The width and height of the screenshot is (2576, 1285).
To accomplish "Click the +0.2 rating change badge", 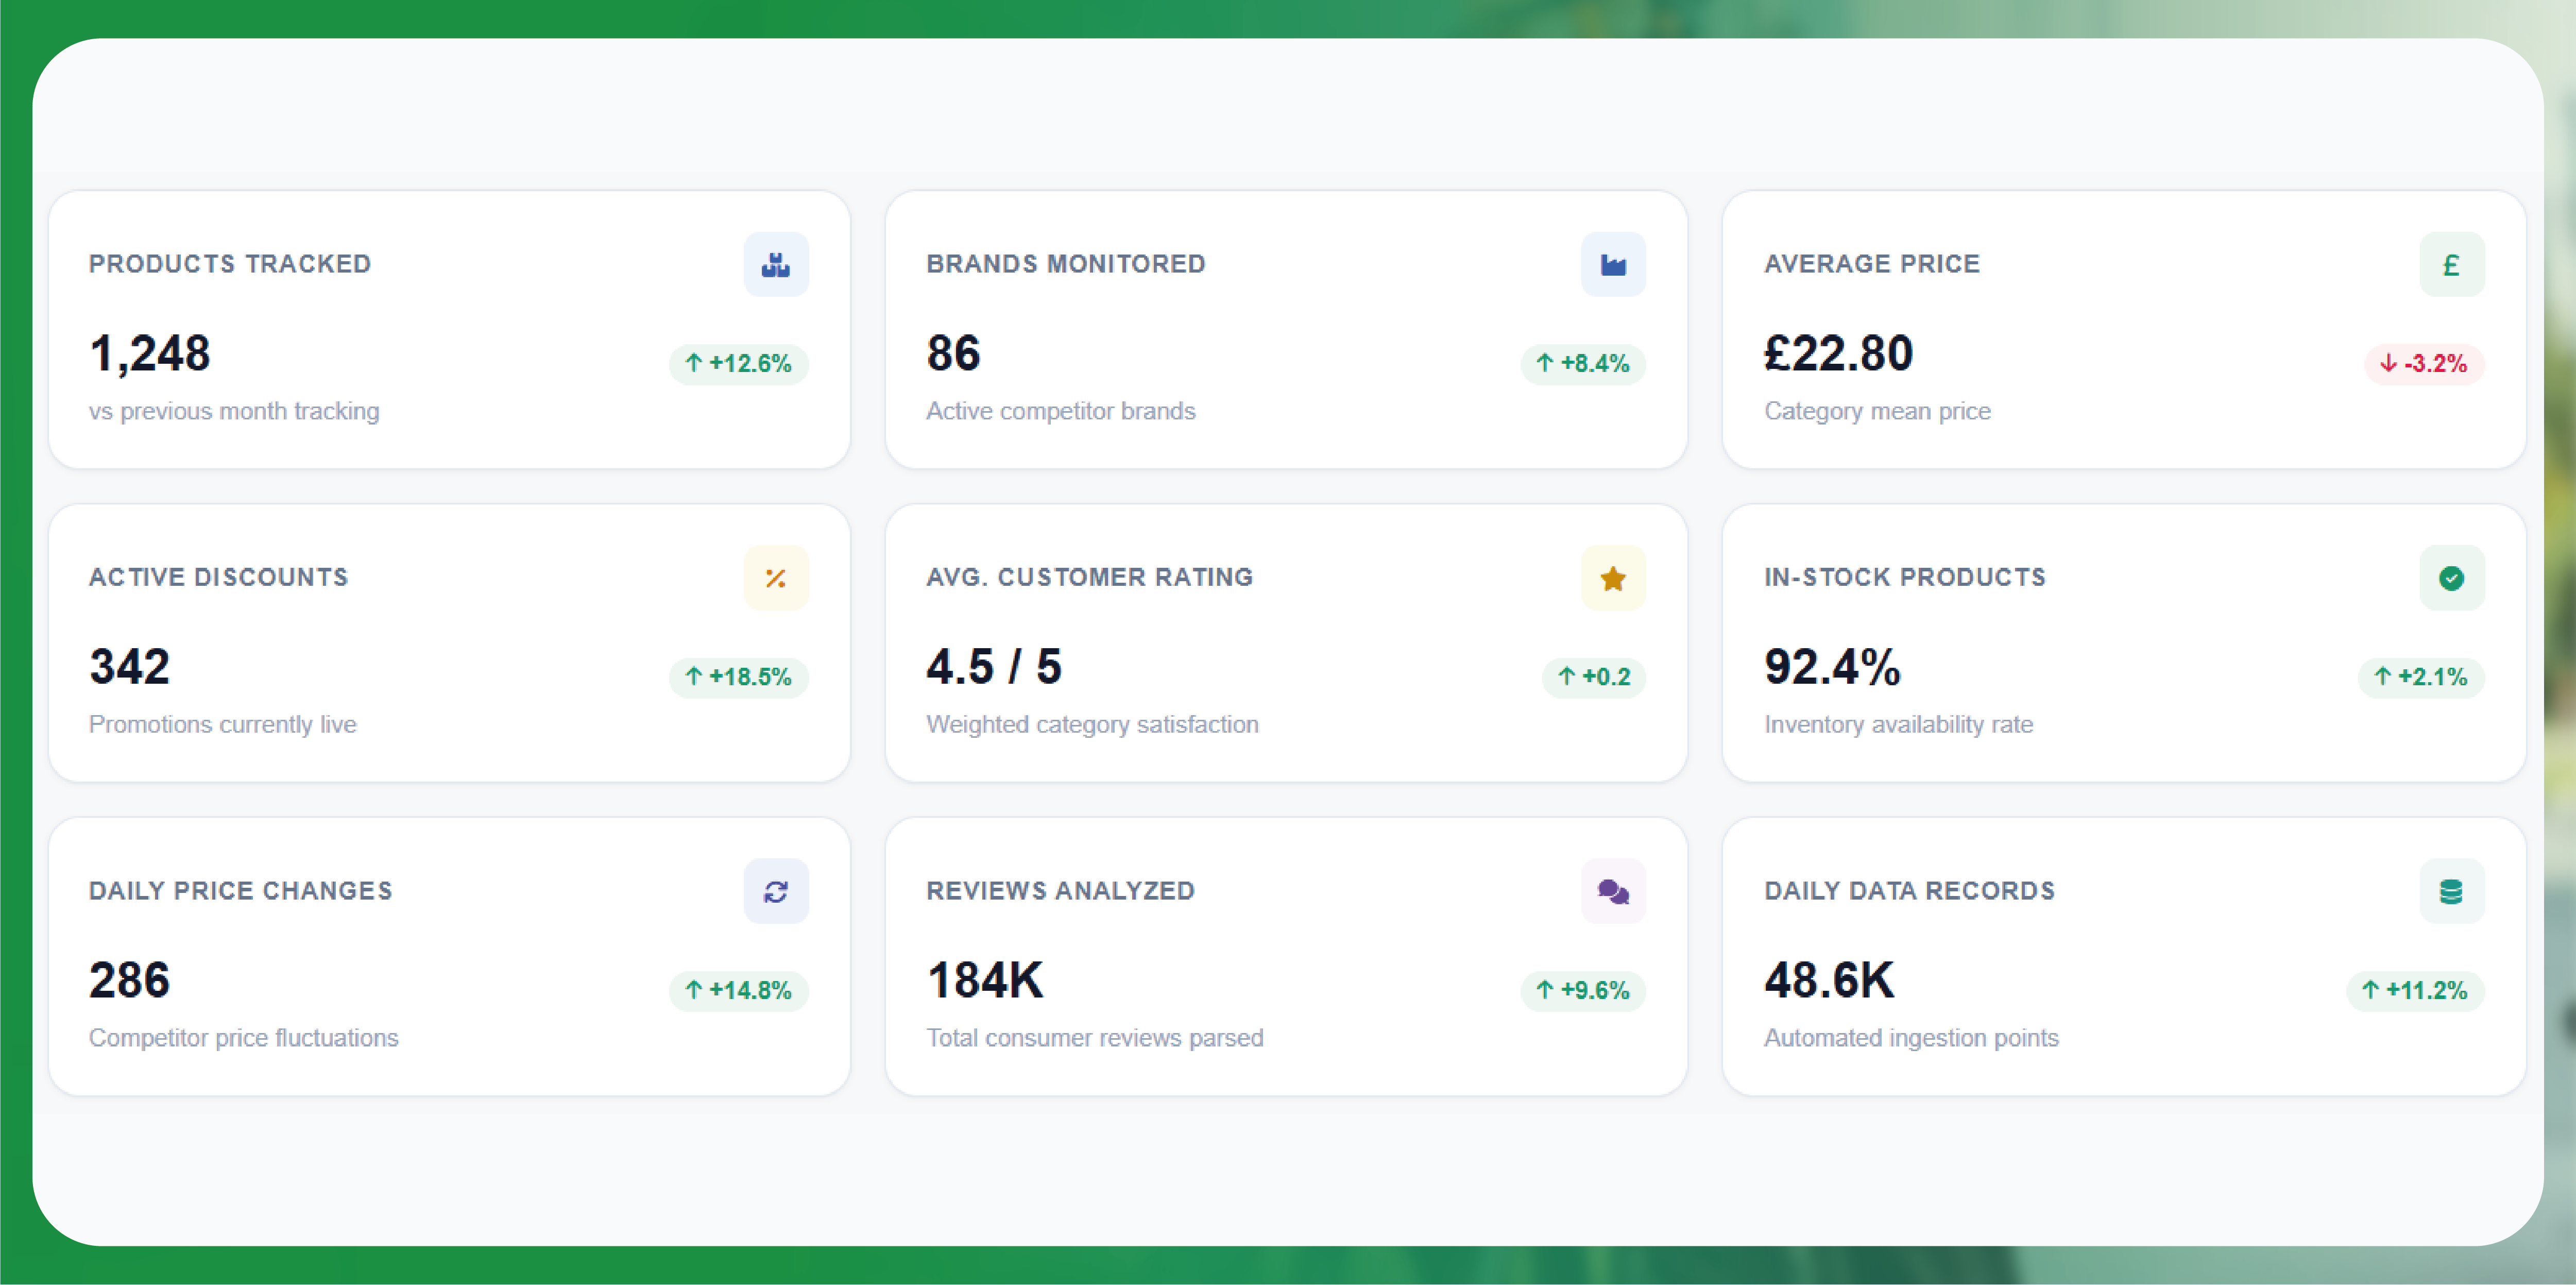I will (1593, 677).
